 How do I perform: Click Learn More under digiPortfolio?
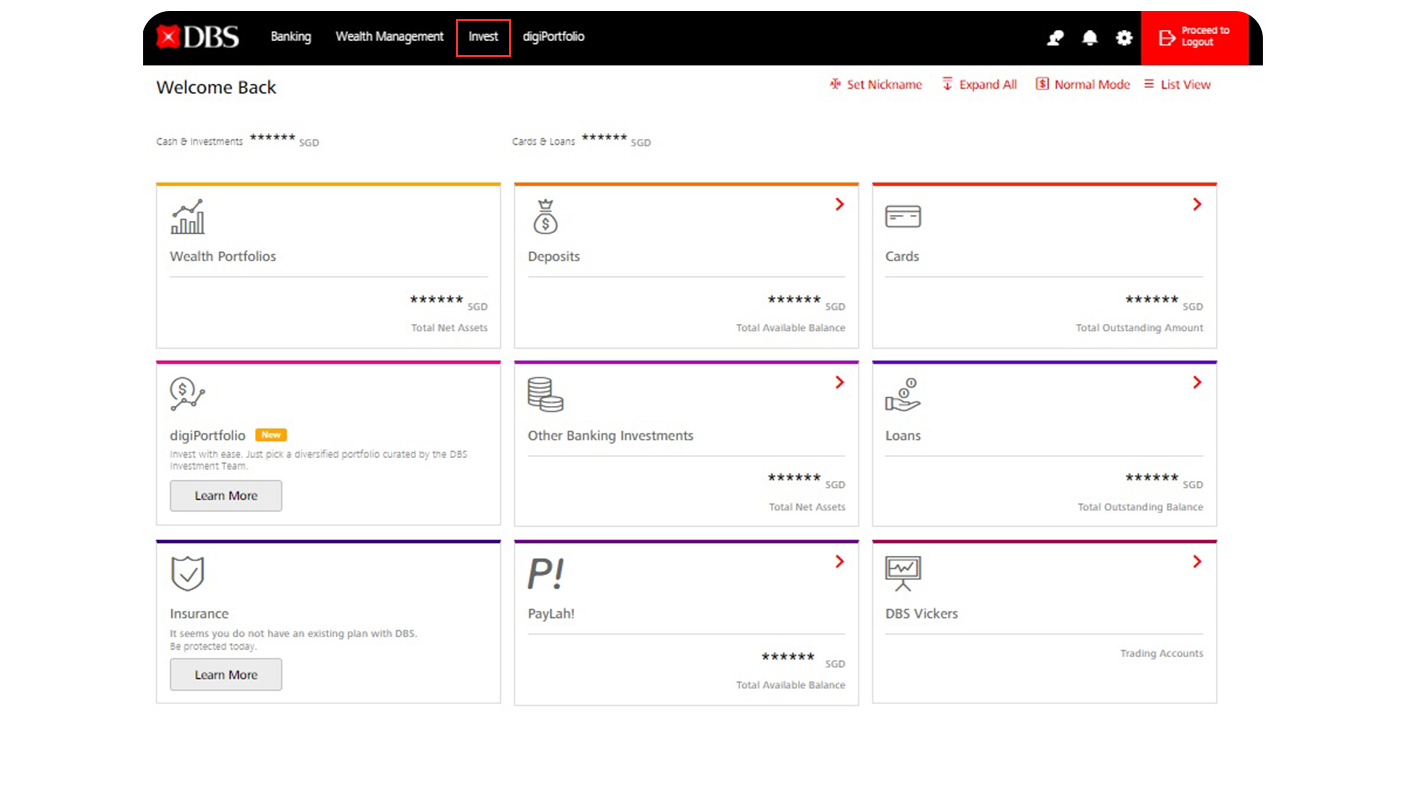click(x=226, y=496)
